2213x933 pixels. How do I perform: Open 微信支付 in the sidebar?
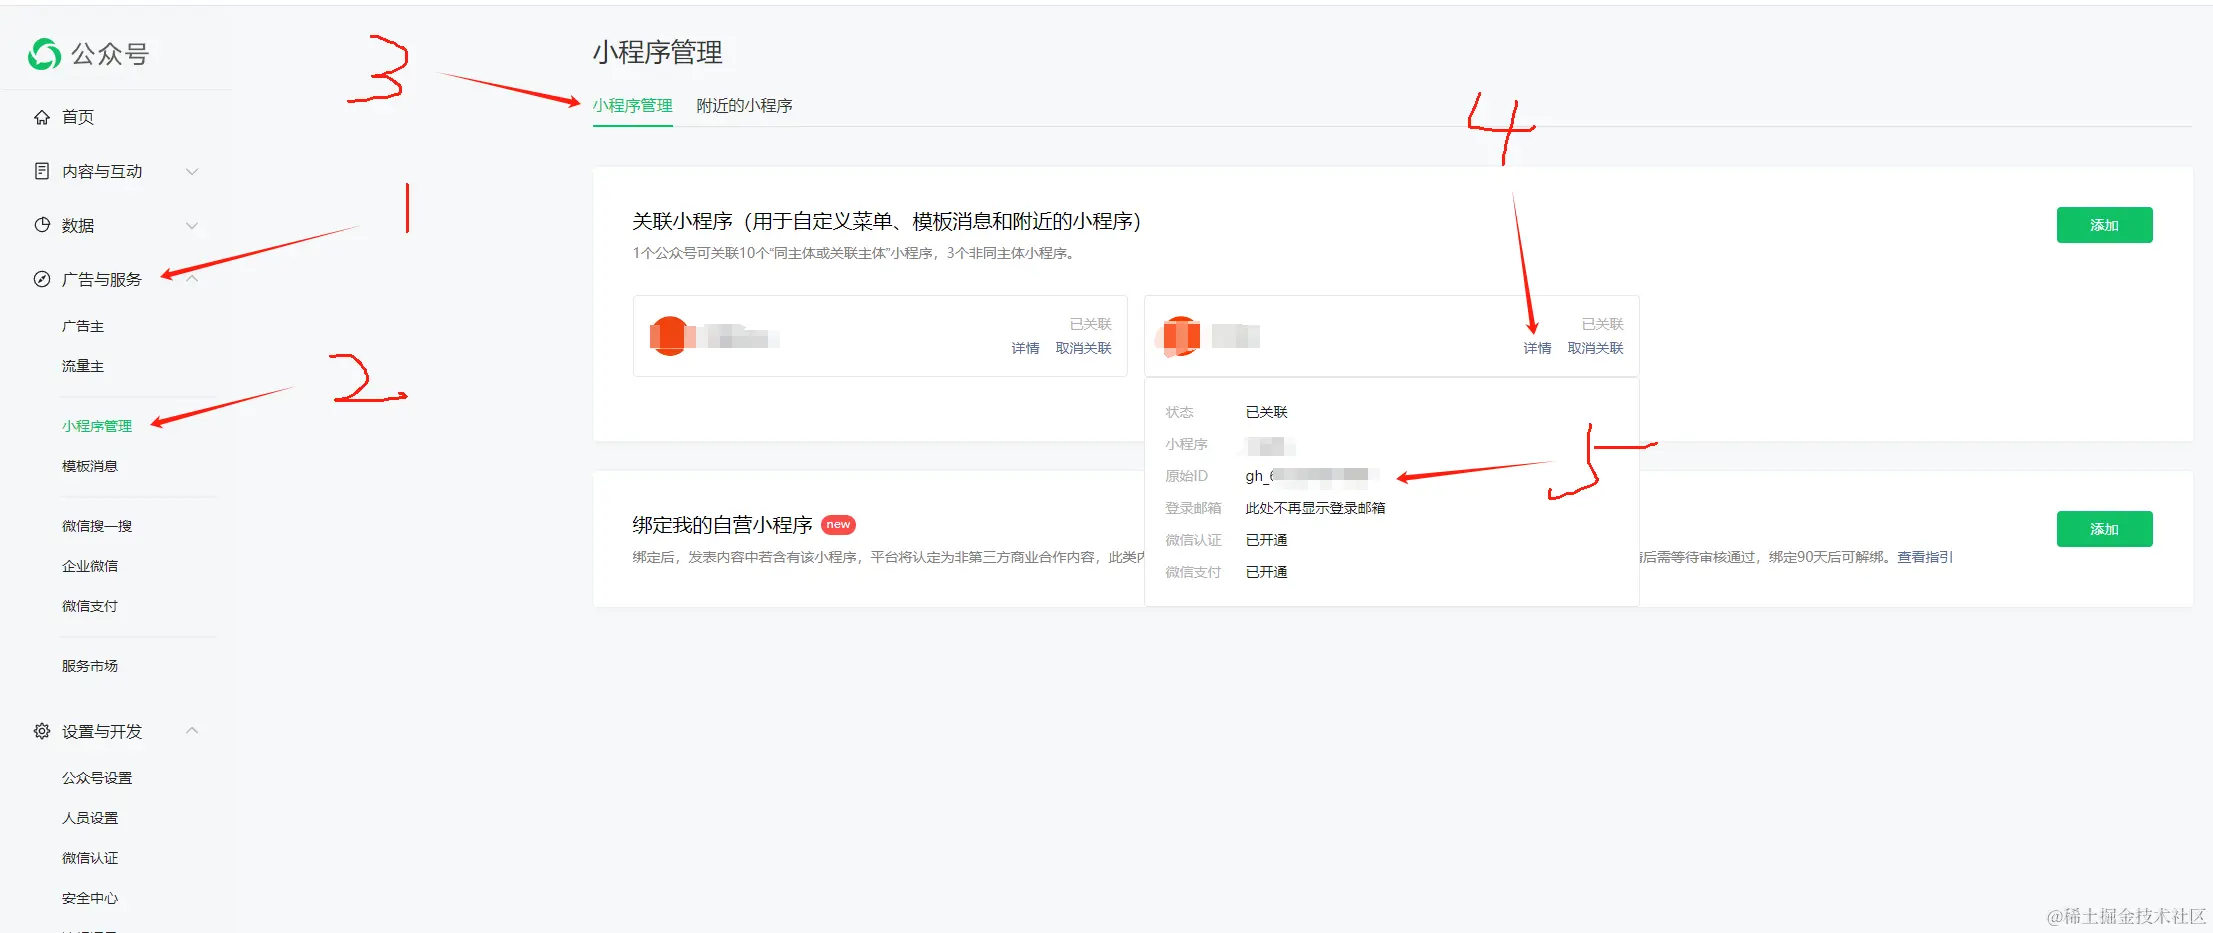90,606
